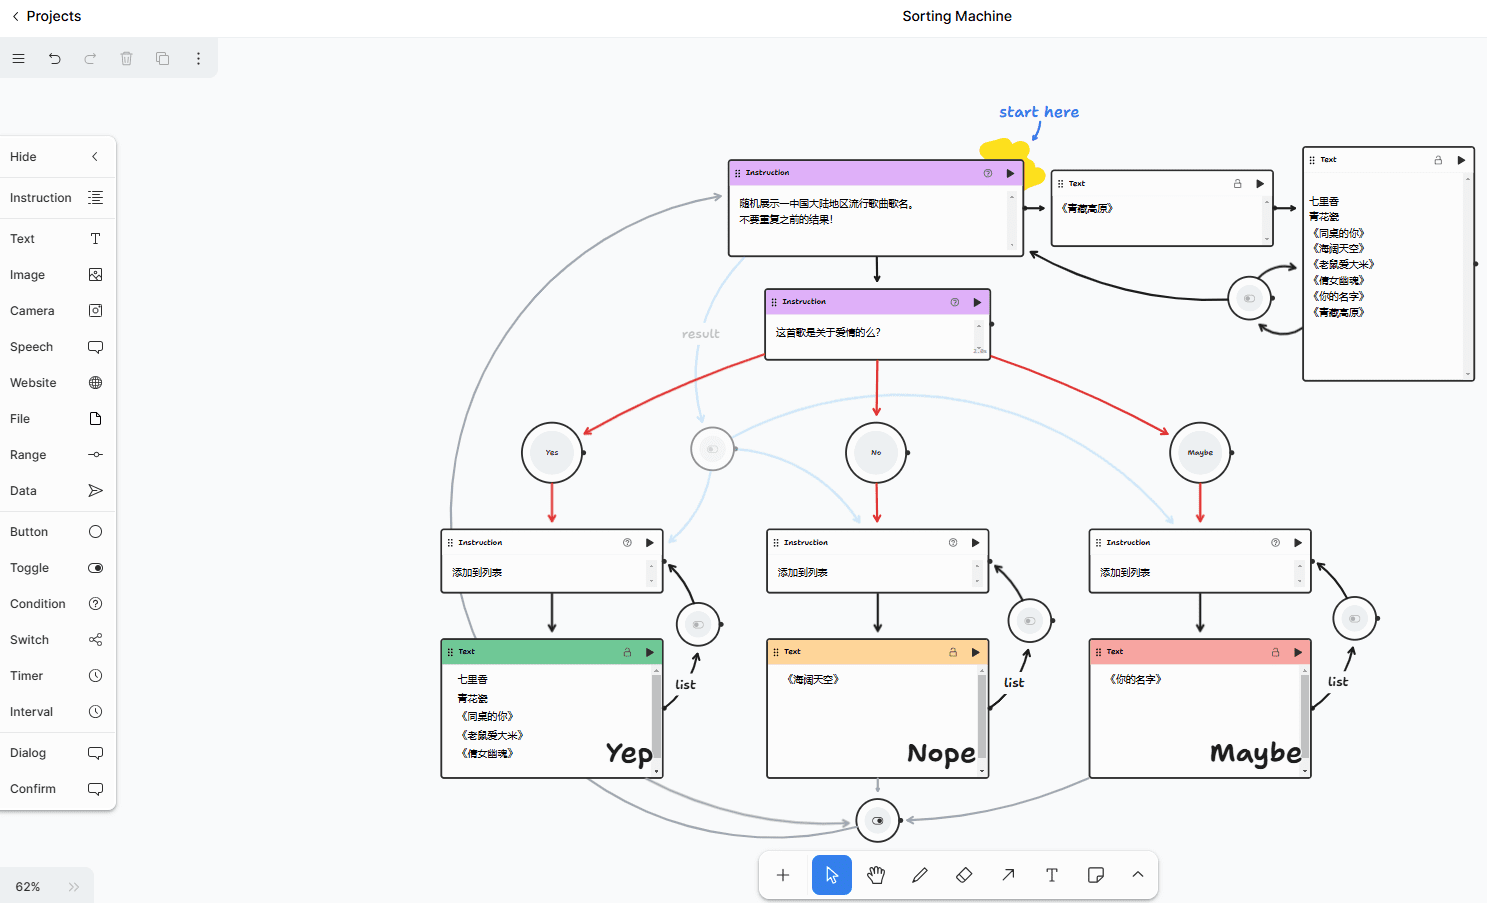Image resolution: width=1487 pixels, height=903 pixels.
Task: Duplicate selection with copy icon
Action: [163, 59]
